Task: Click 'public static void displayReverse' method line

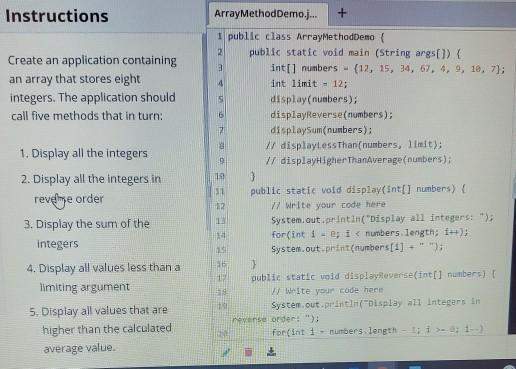Action: coord(373,276)
